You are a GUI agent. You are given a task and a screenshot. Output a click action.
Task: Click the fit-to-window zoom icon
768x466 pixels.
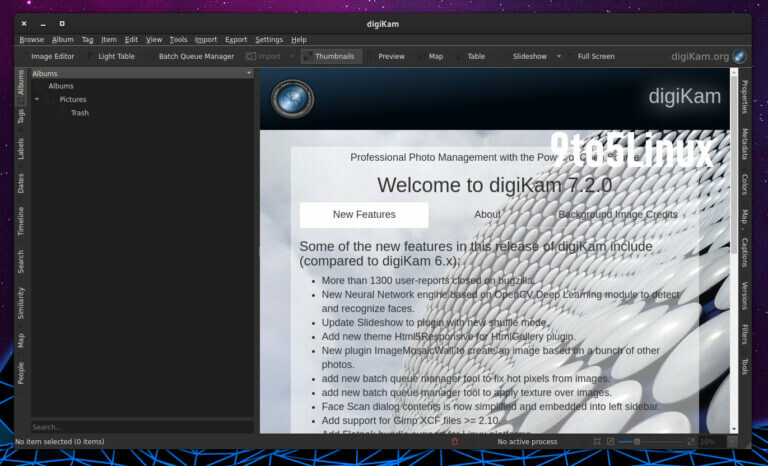(596, 441)
